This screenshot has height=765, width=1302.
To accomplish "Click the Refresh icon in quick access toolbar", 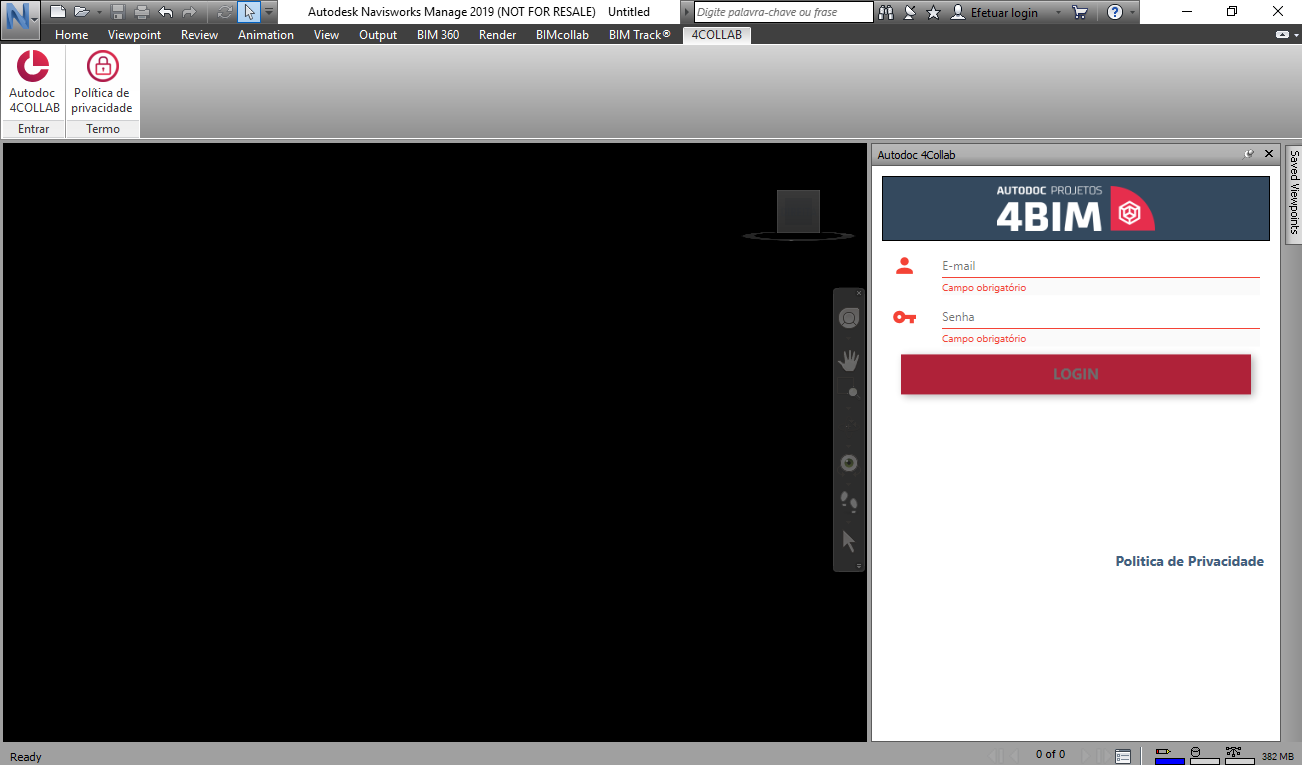I will coord(225,12).
